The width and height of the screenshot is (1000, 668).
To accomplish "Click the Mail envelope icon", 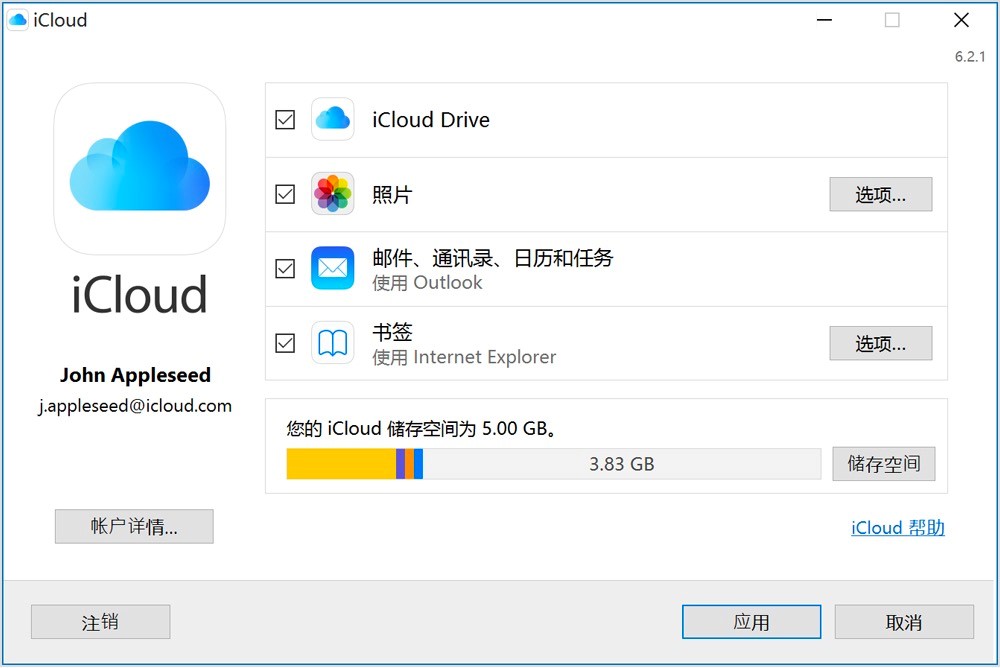I will [332, 268].
